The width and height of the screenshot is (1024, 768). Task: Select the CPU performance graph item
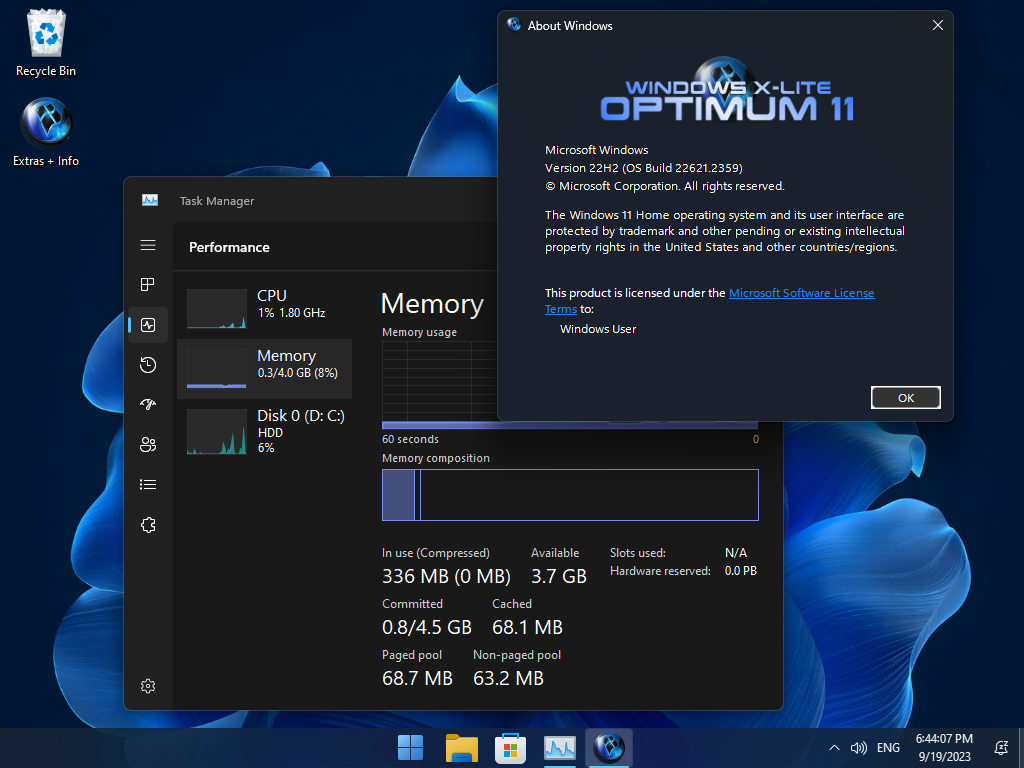pos(264,308)
